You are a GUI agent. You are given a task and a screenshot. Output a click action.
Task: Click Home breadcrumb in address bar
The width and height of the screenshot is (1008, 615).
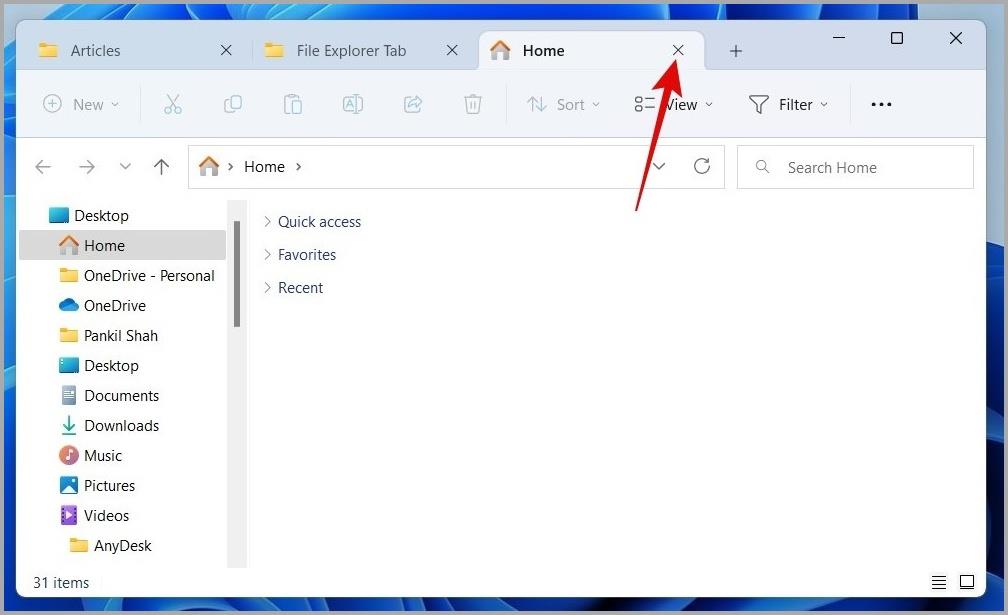point(264,167)
